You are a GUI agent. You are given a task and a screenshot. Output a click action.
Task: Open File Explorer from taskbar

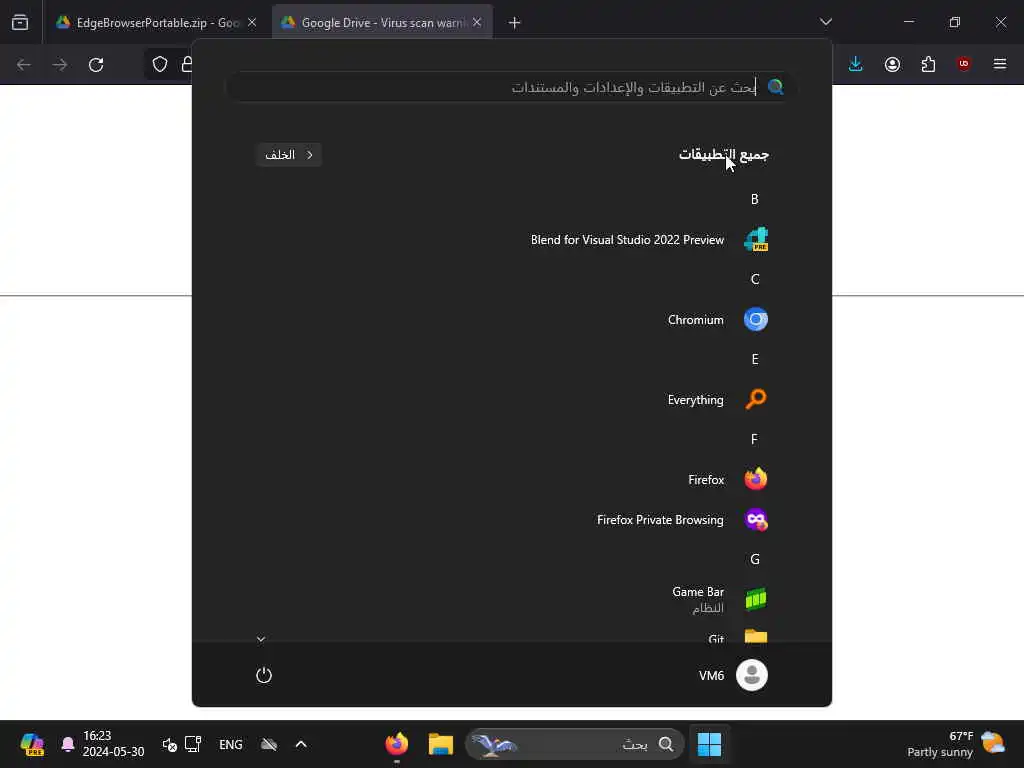pos(441,744)
